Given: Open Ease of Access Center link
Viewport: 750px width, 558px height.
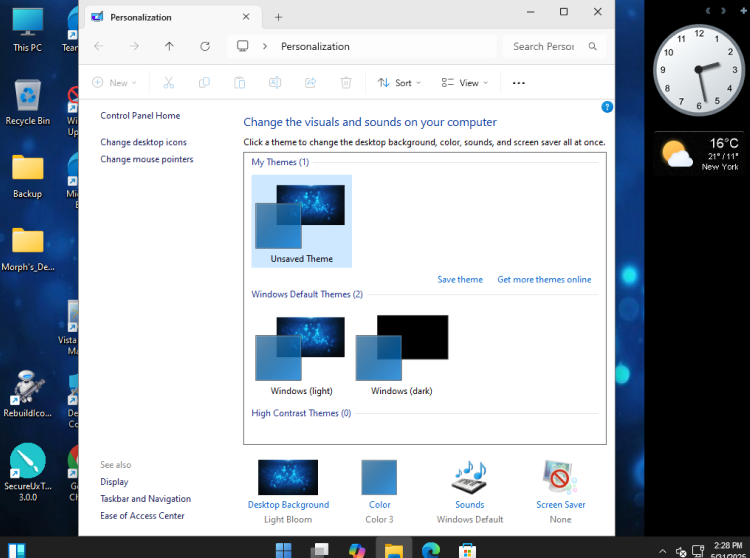Looking at the screenshot, I should coord(142,515).
